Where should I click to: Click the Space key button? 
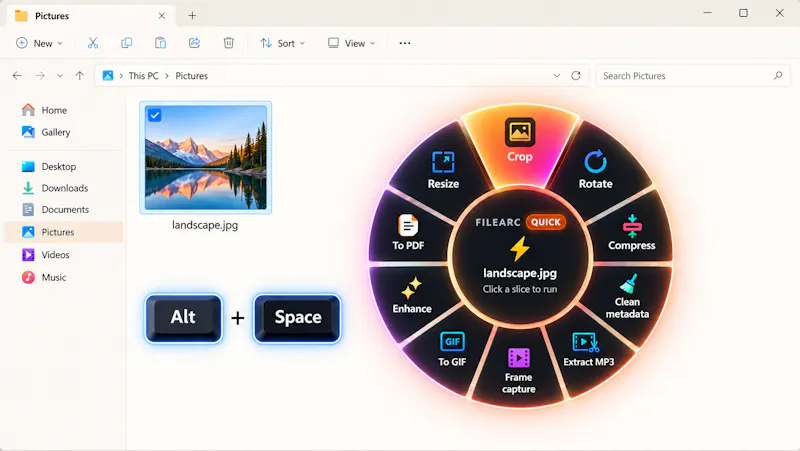point(297,318)
